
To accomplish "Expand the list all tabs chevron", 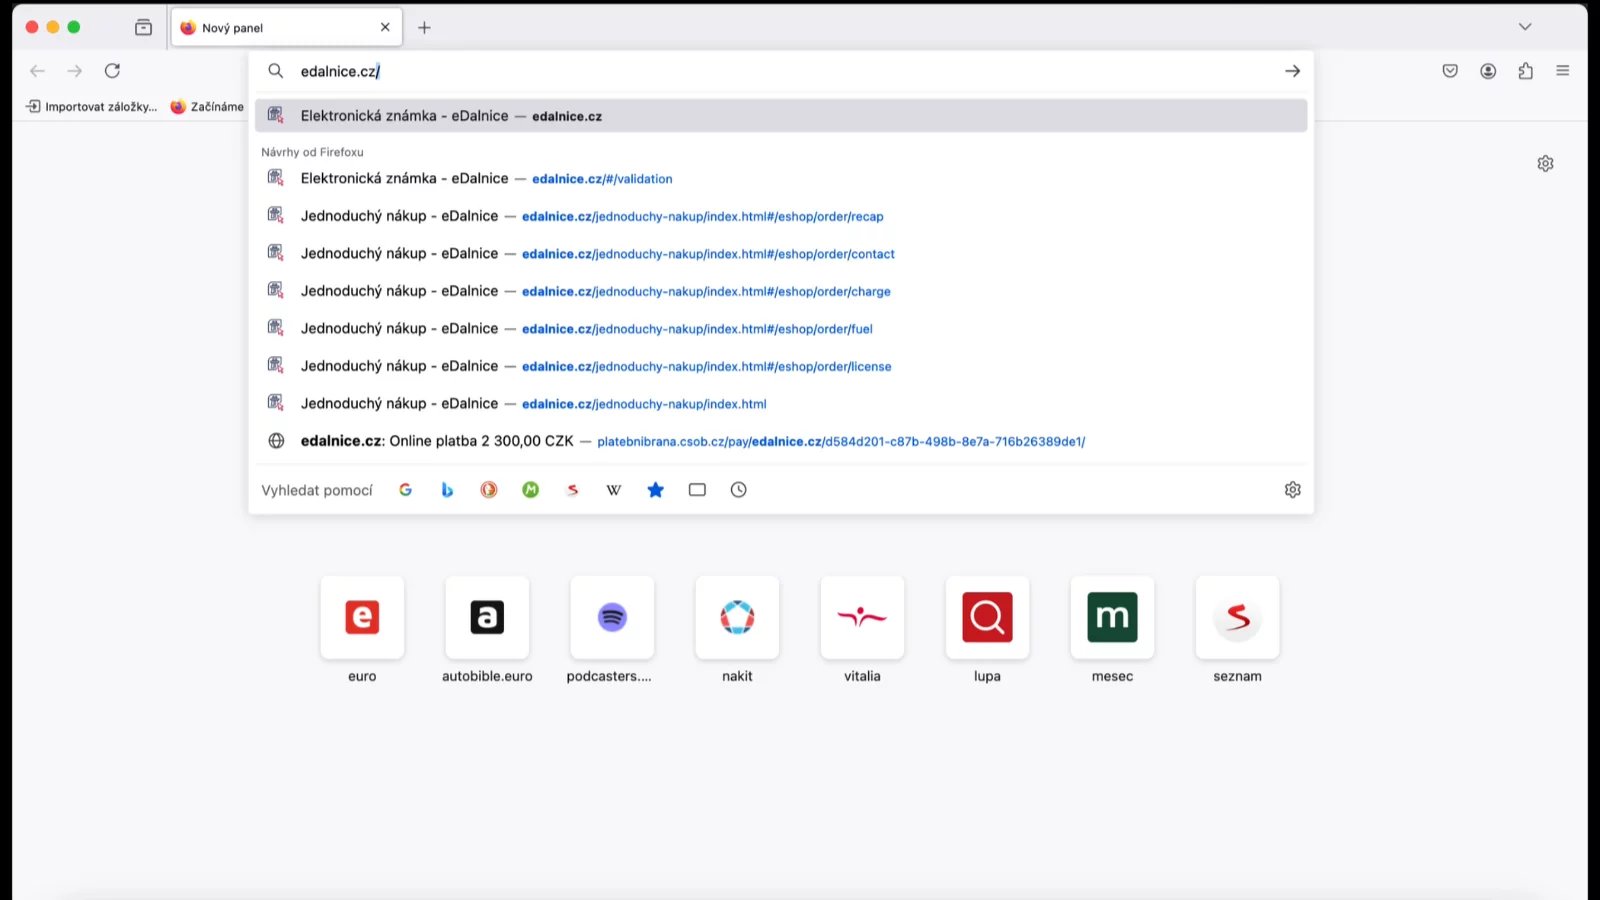I will [x=1525, y=27].
